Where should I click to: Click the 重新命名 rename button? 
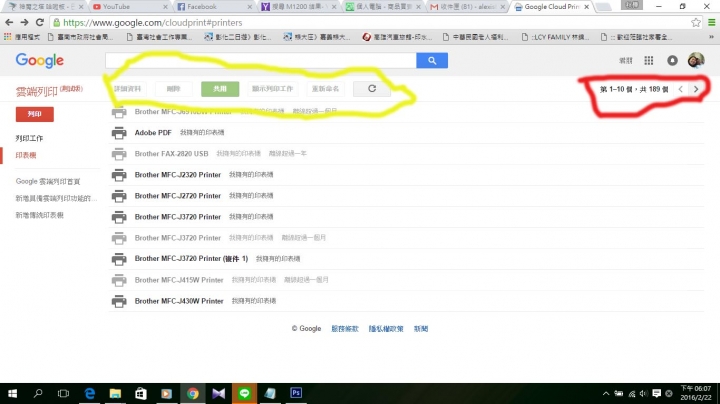325,89
